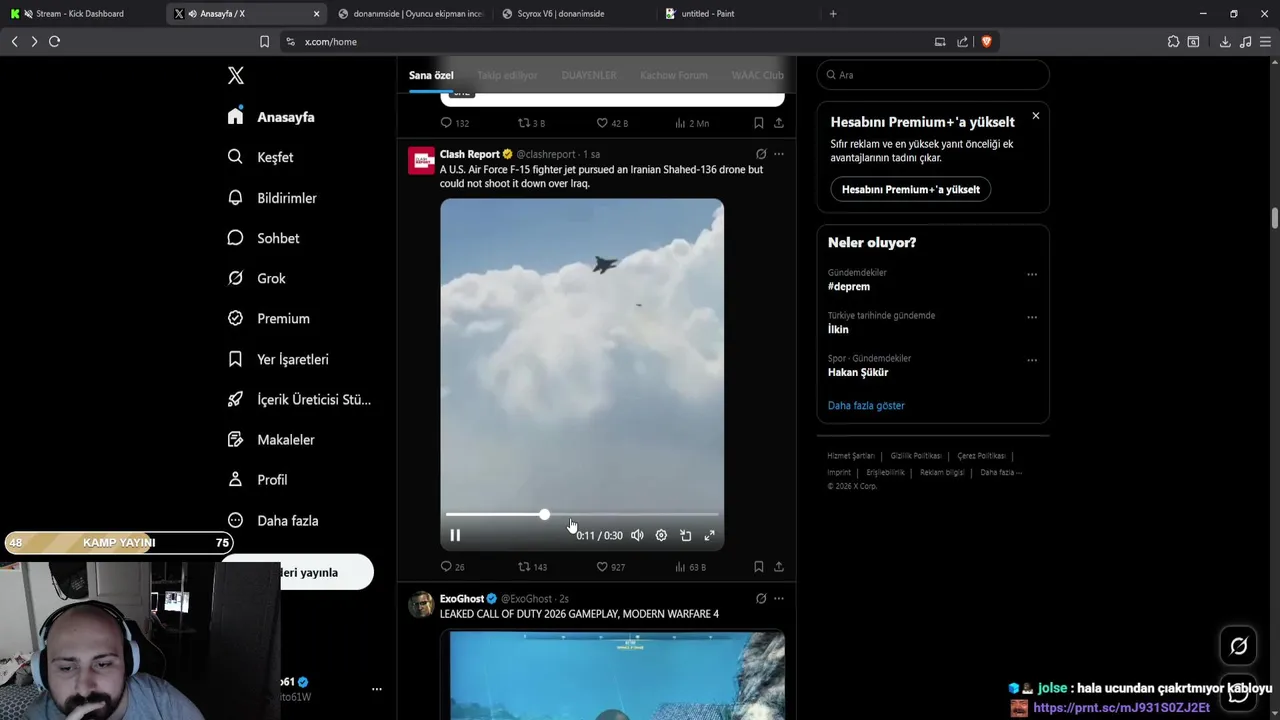The image size is (1280, 720).
Task: Click page vertical scrollbar thumb
Action: pos(1275,219)
